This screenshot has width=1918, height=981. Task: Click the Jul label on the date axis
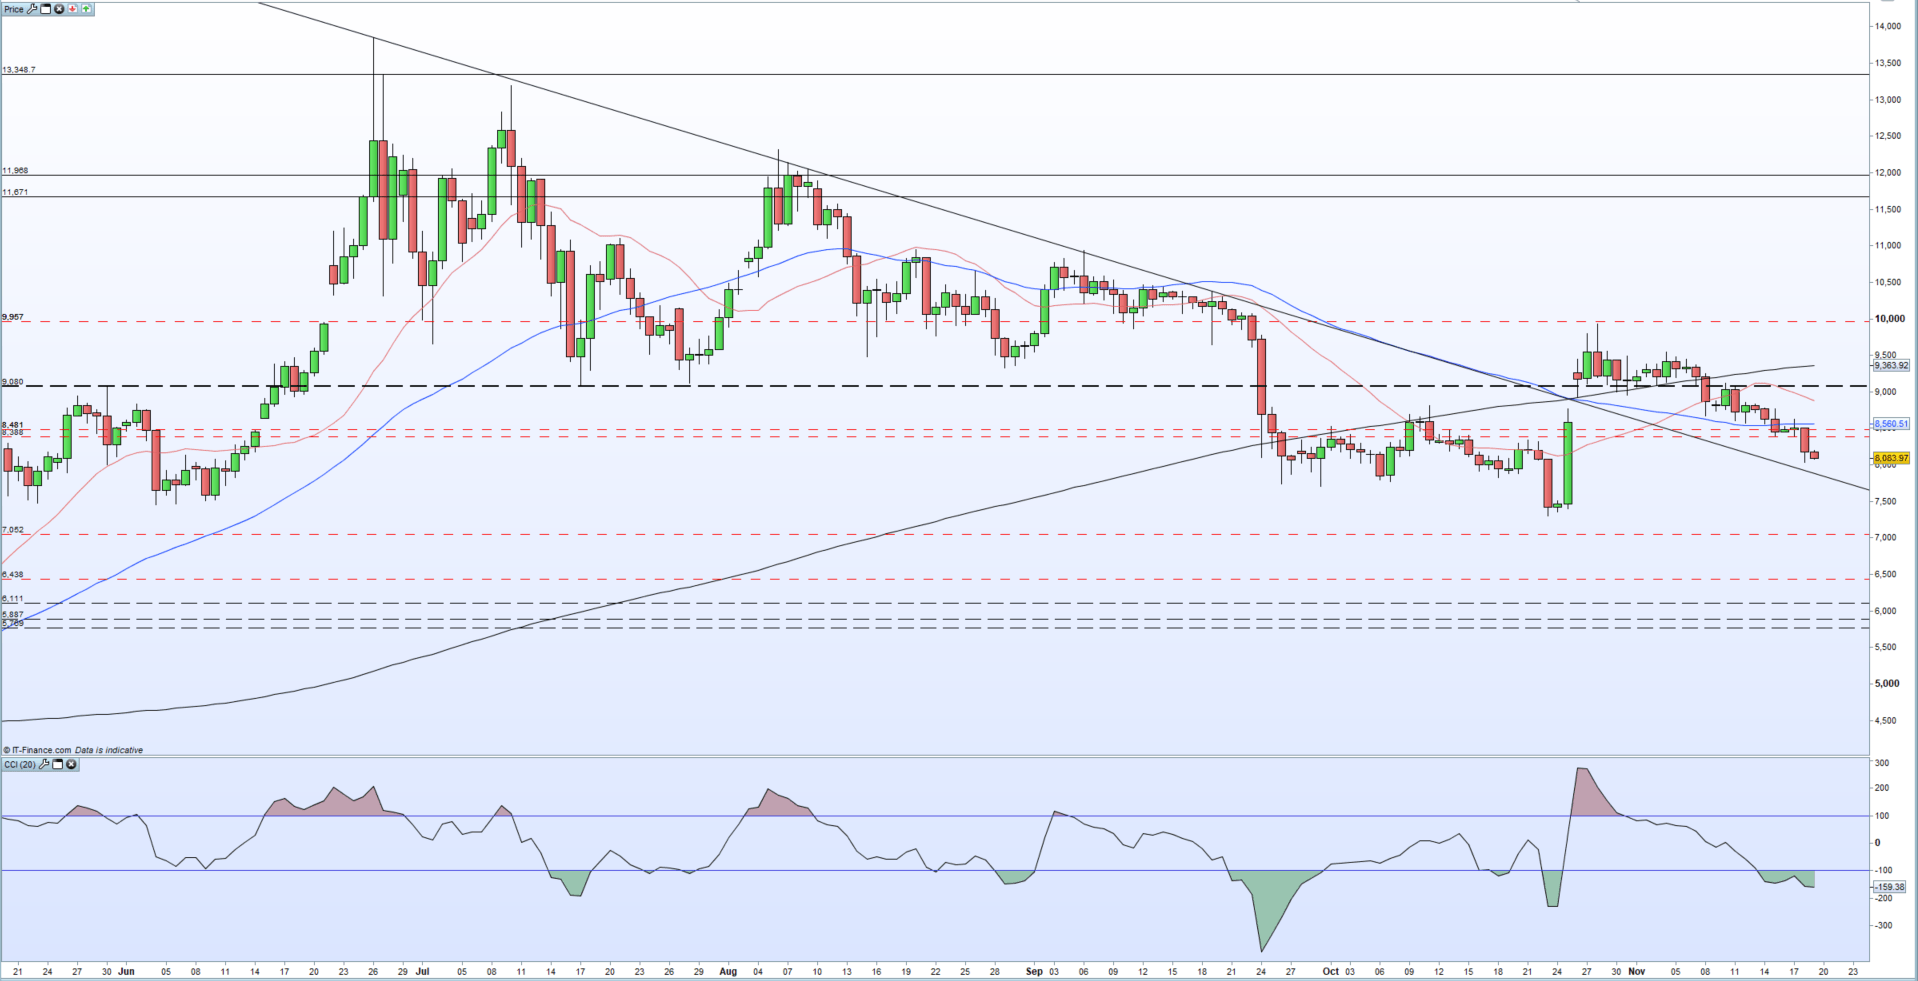423,971
